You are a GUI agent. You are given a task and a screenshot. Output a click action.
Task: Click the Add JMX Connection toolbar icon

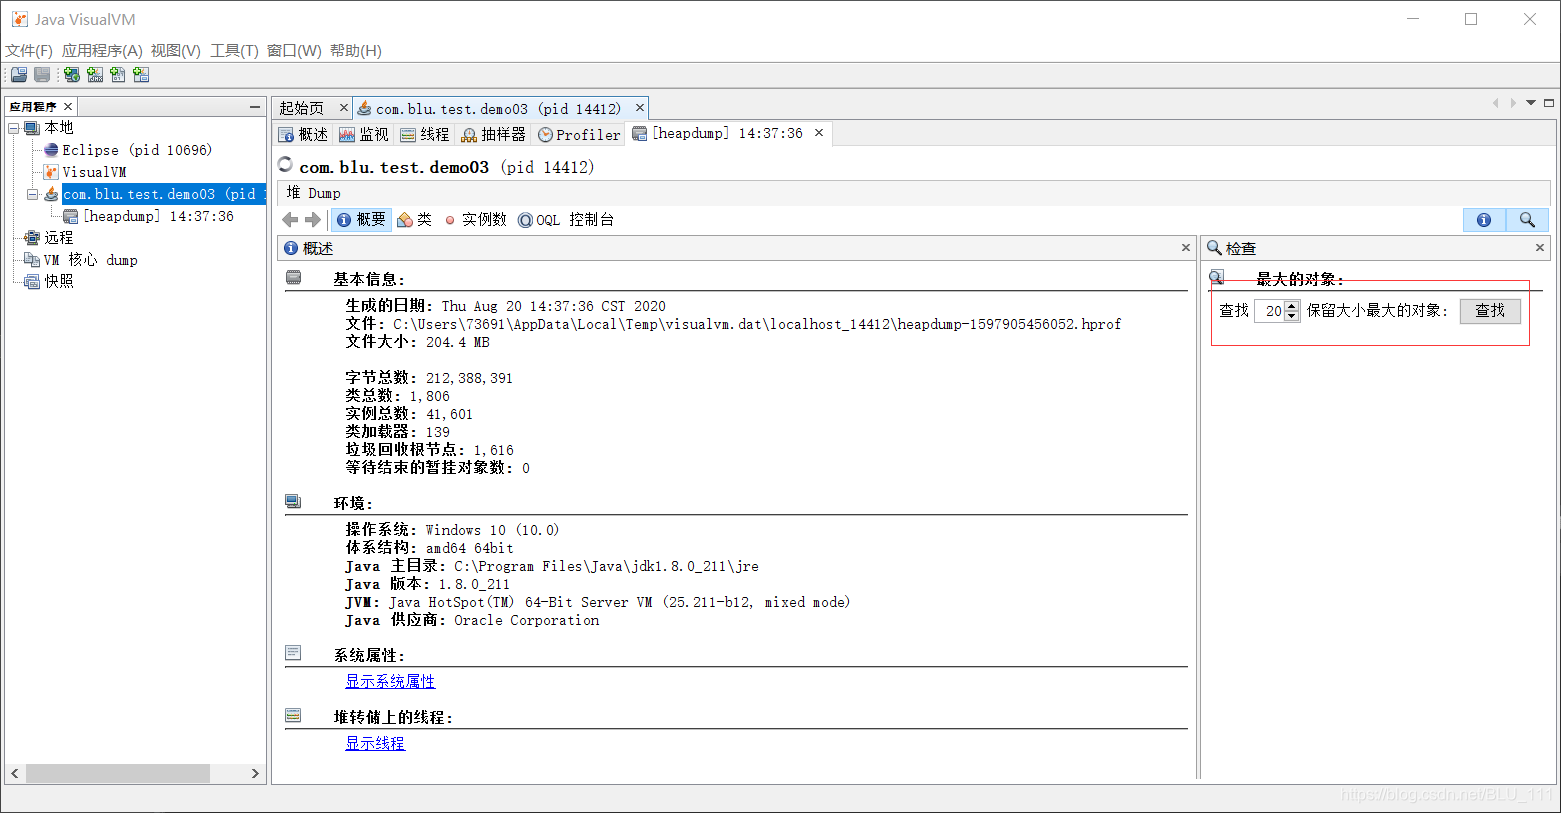point(95,75)
